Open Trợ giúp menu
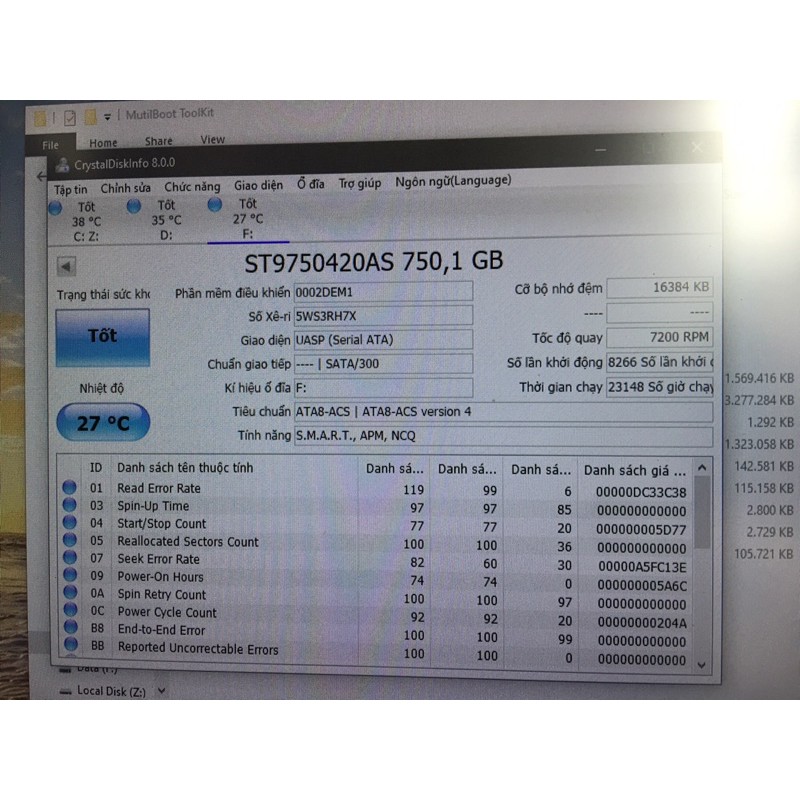The width and height of the screenshot is (800, 800). tap(360, 183)
